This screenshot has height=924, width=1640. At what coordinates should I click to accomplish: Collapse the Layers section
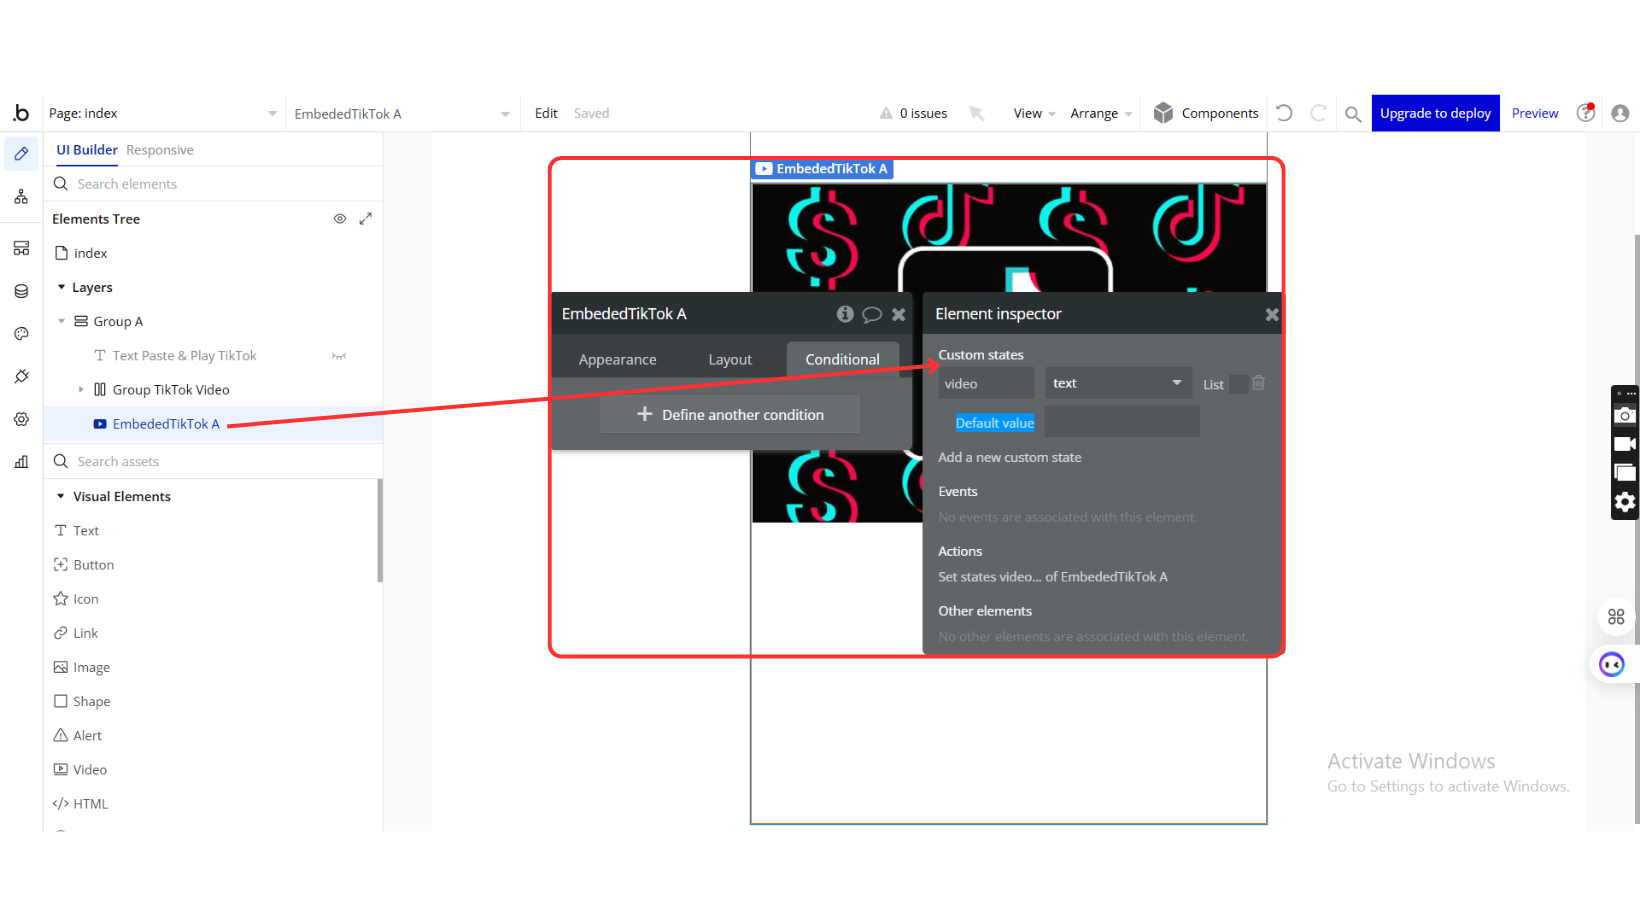[61, 287]
